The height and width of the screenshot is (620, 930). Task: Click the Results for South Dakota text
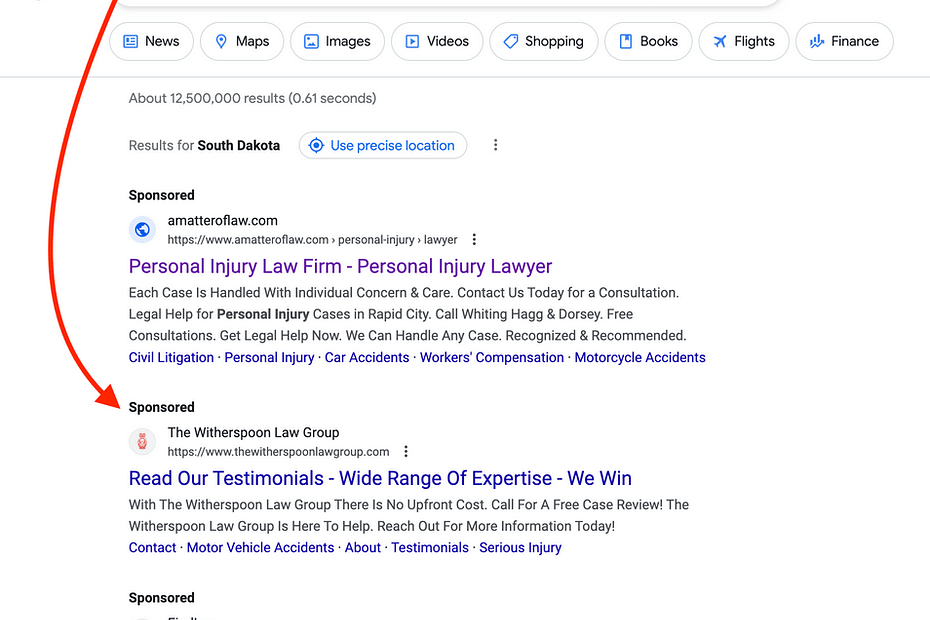click(205, 145)
